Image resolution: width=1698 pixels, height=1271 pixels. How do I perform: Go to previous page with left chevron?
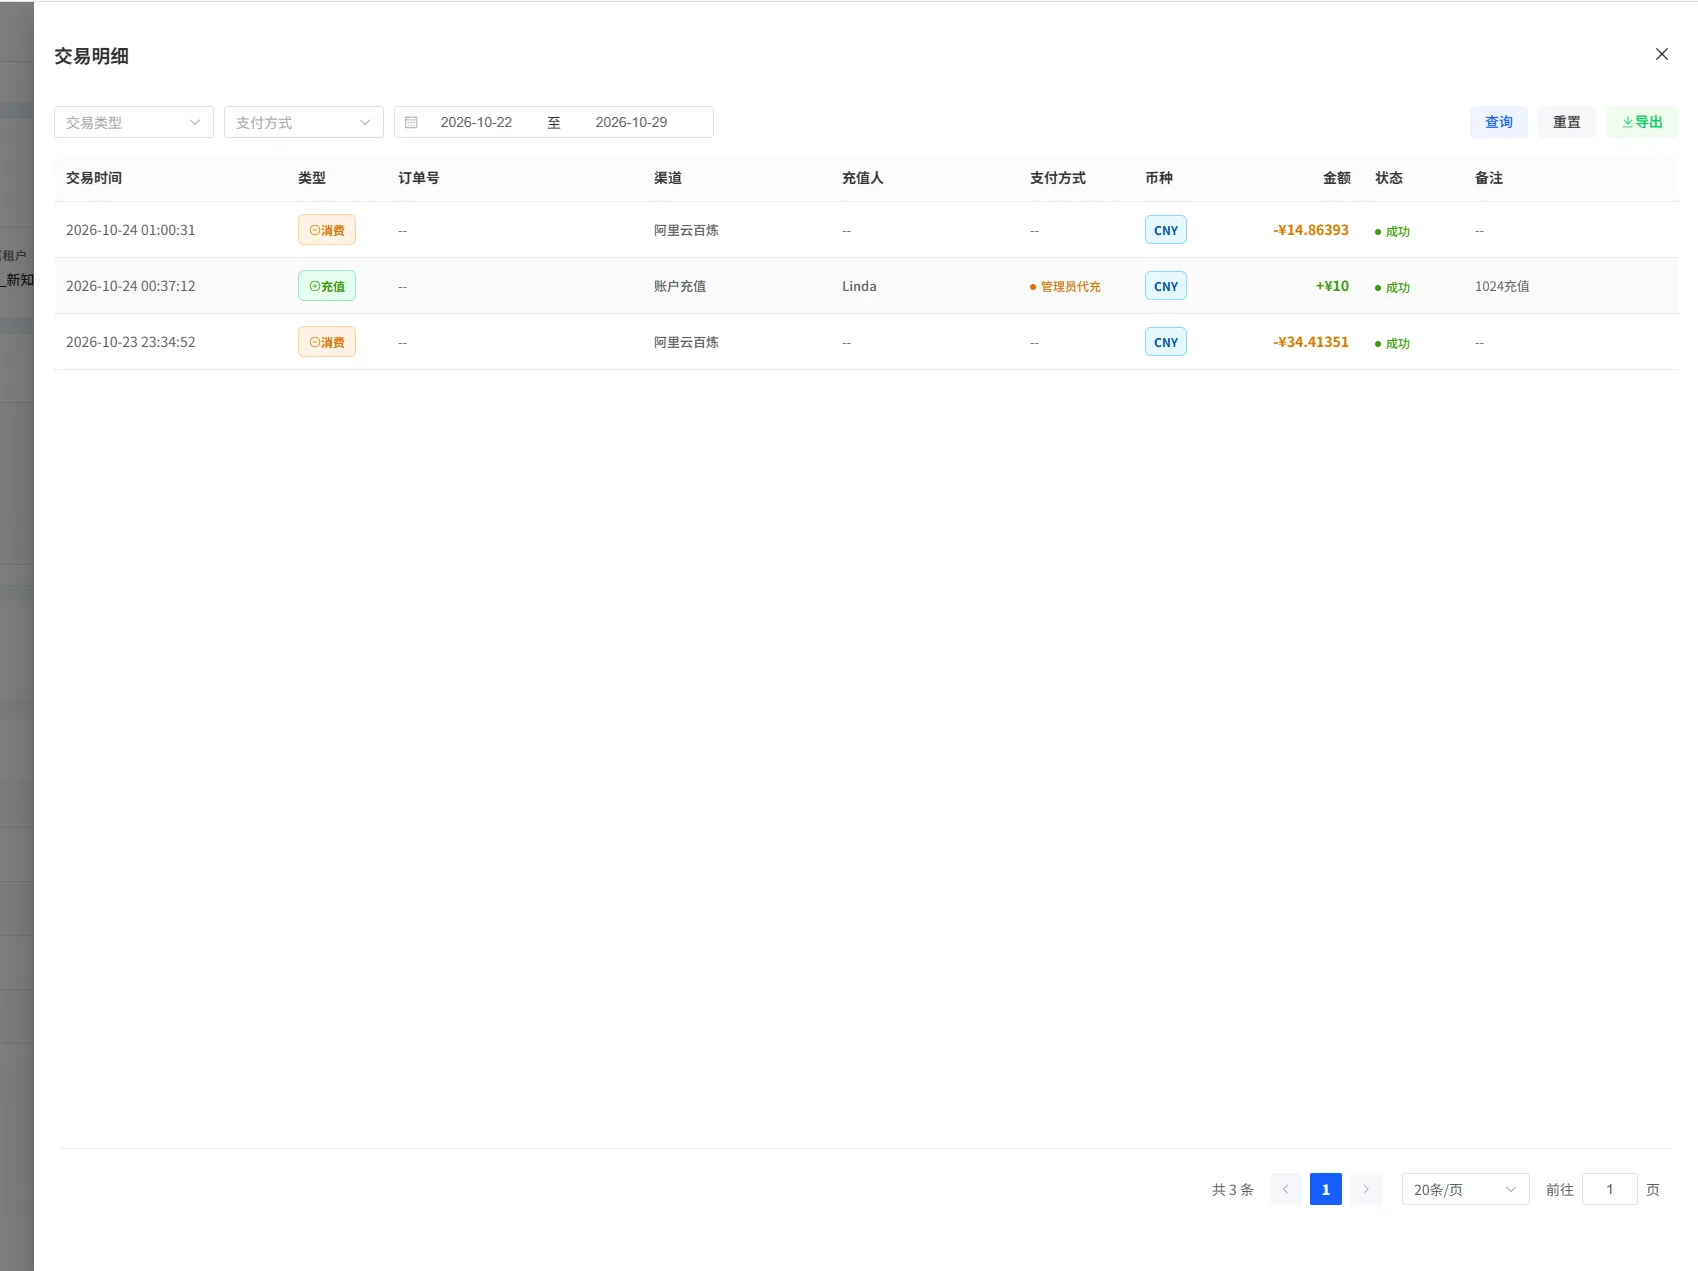pyautogui.click(x=1286, y=1189)
